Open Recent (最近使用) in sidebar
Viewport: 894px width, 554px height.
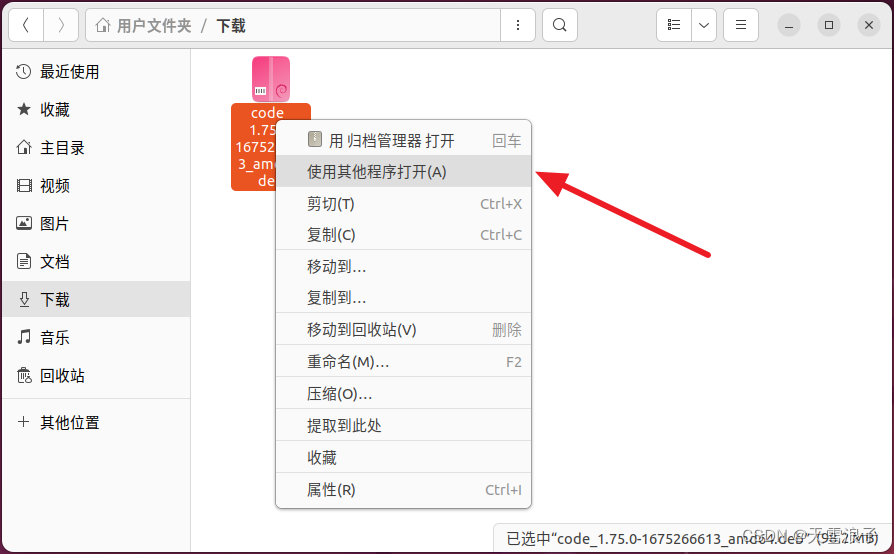(x=69, y=72)
